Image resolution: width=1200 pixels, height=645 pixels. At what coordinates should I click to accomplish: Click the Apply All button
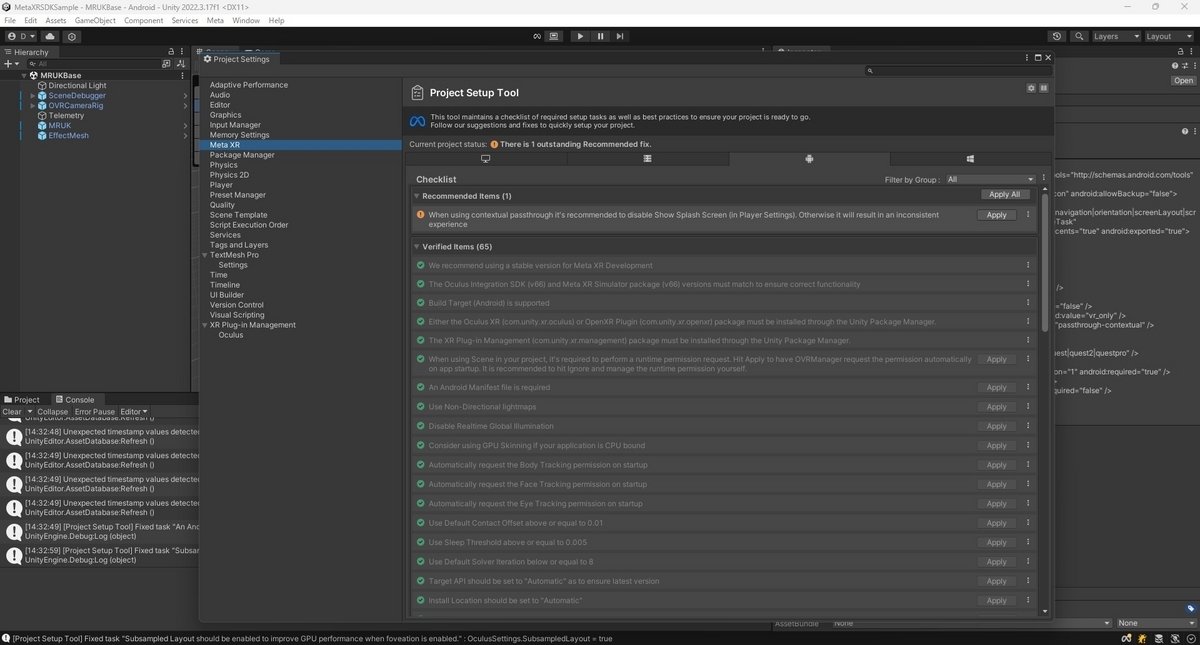coord(1004,195)
